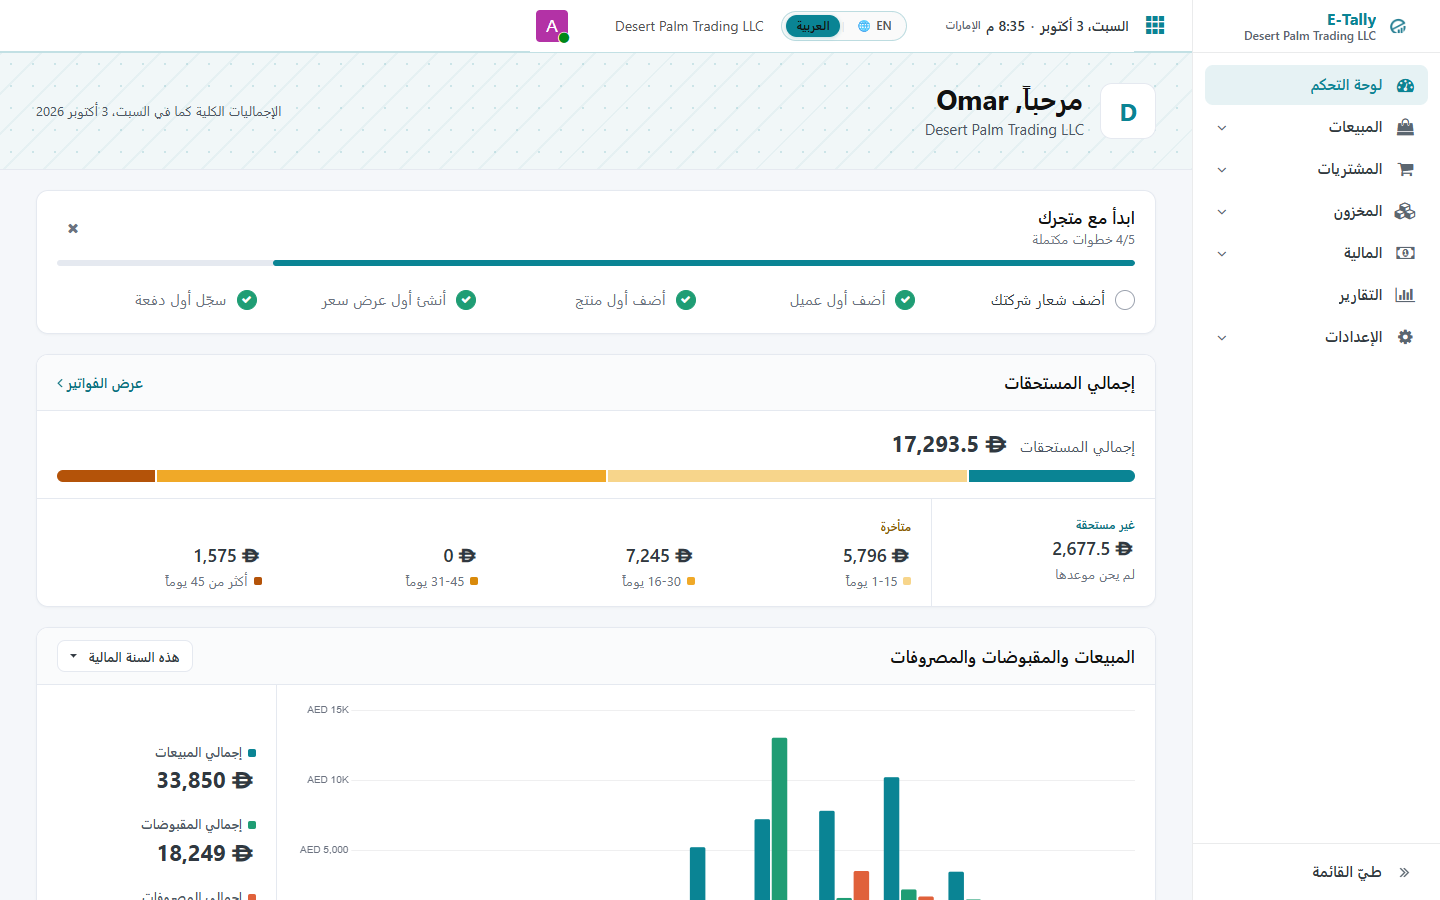Expand the المالية menu chevron
This screenshot has width=1440, height=900.
1222,254
